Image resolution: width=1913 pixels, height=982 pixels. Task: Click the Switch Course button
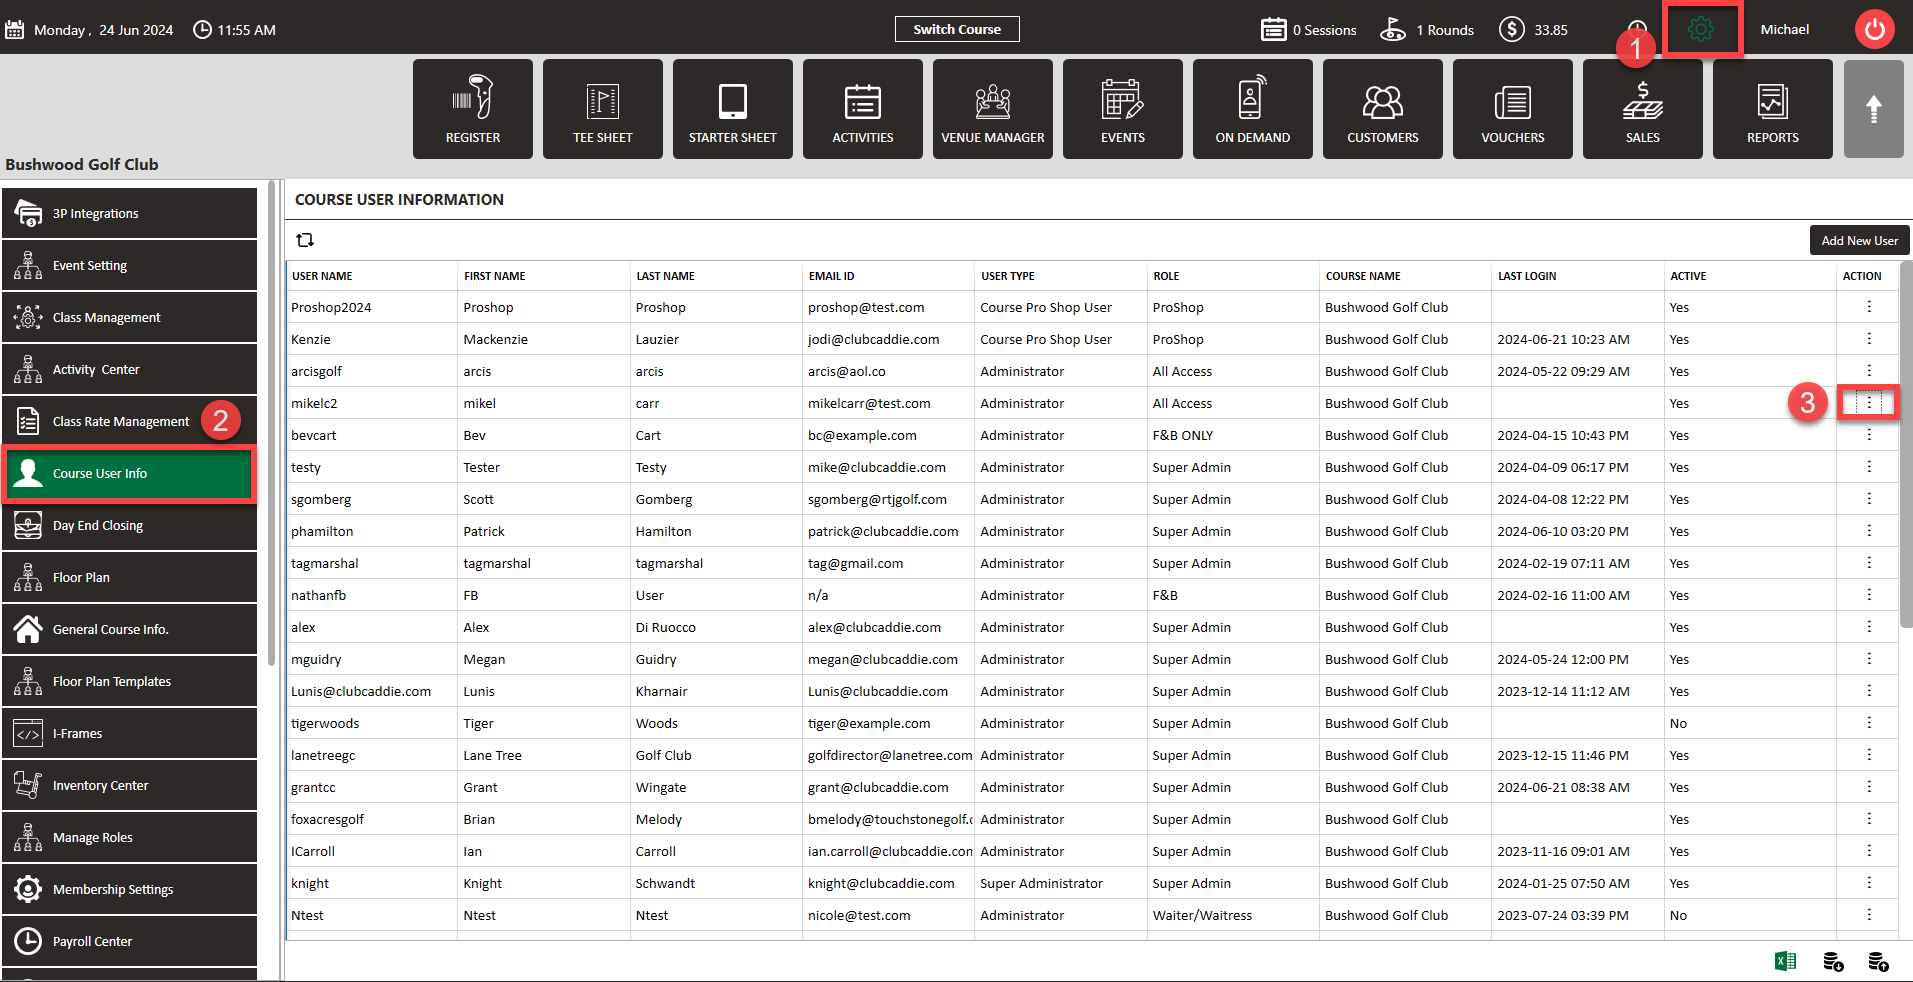point(957,29)
